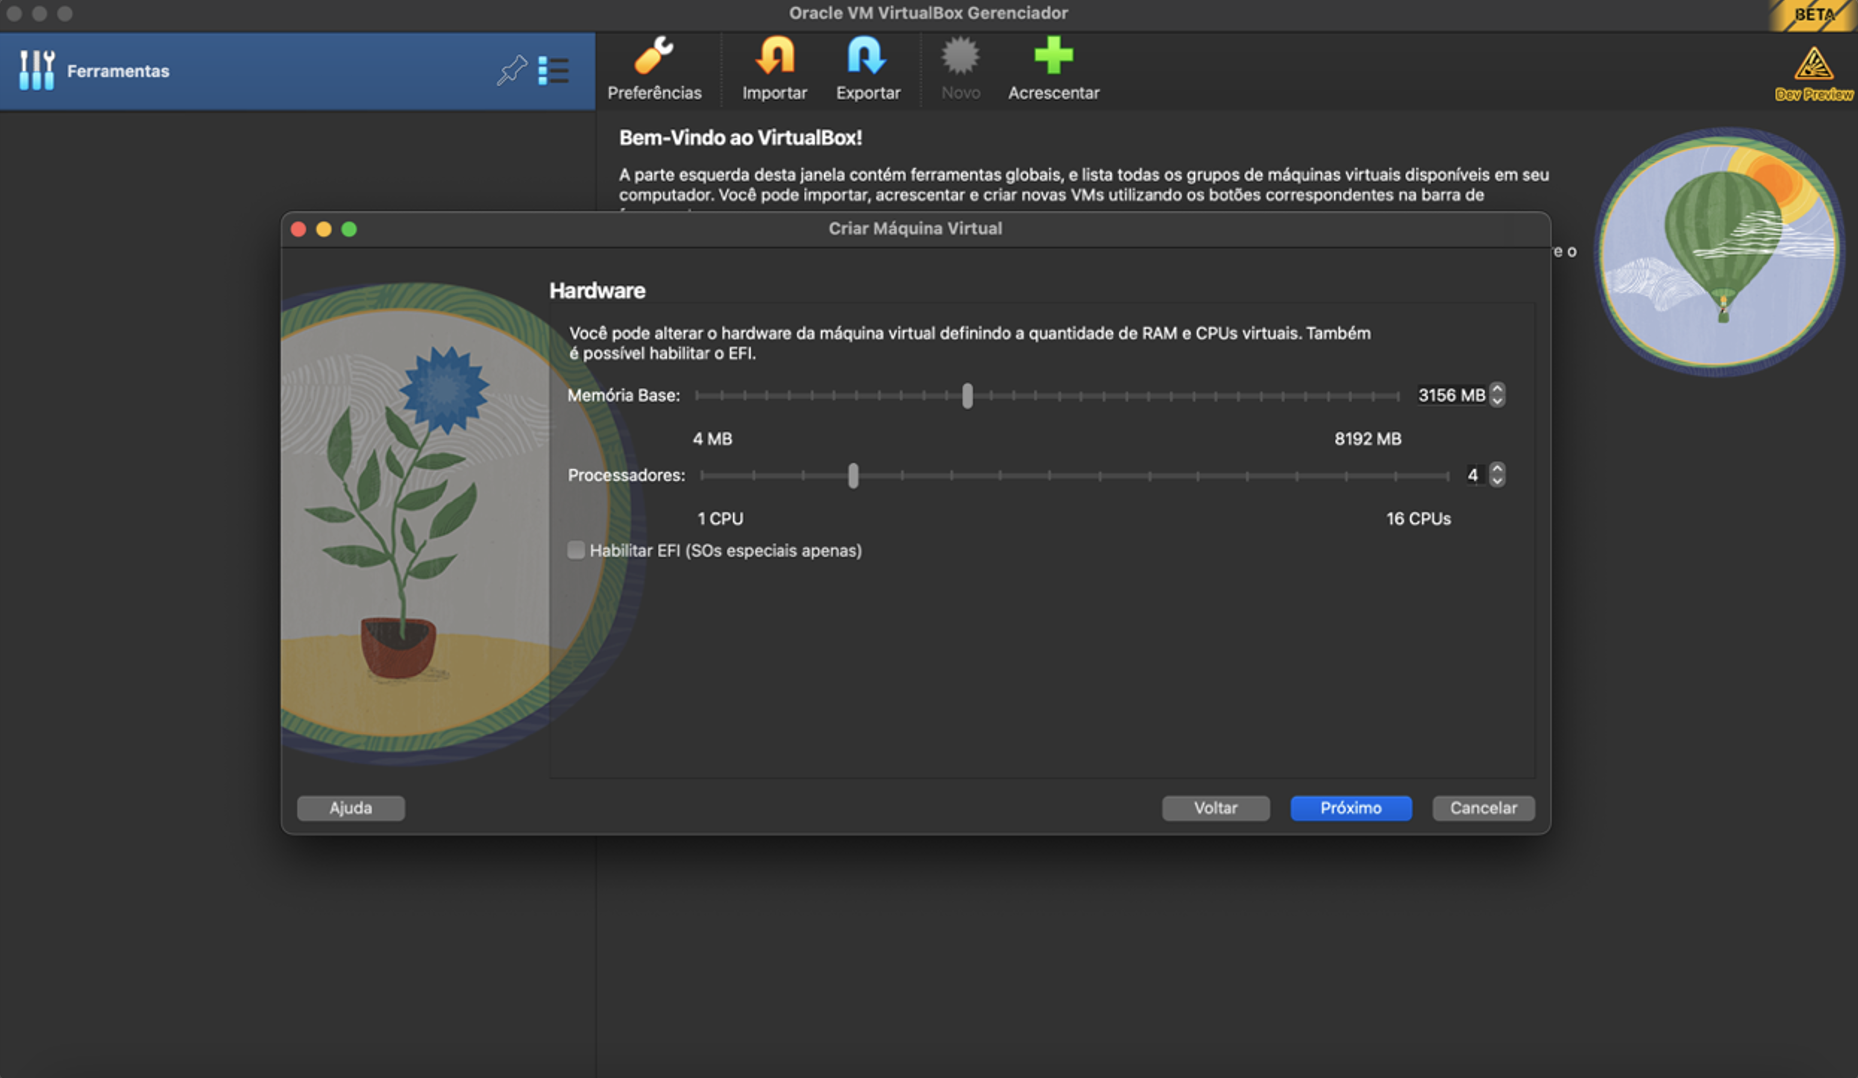Screen dimensions: 1858x1078
Task: Maximize the Criar Máquina Virtual dialog
Action: coord(349,229)
